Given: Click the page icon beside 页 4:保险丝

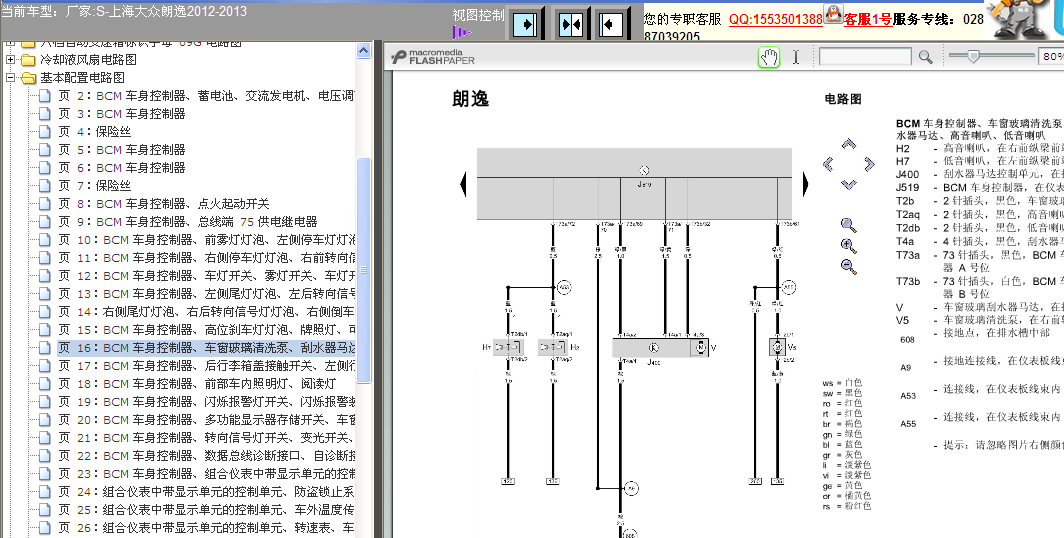Looking at the screenshot, I should (x=45, y=132).
